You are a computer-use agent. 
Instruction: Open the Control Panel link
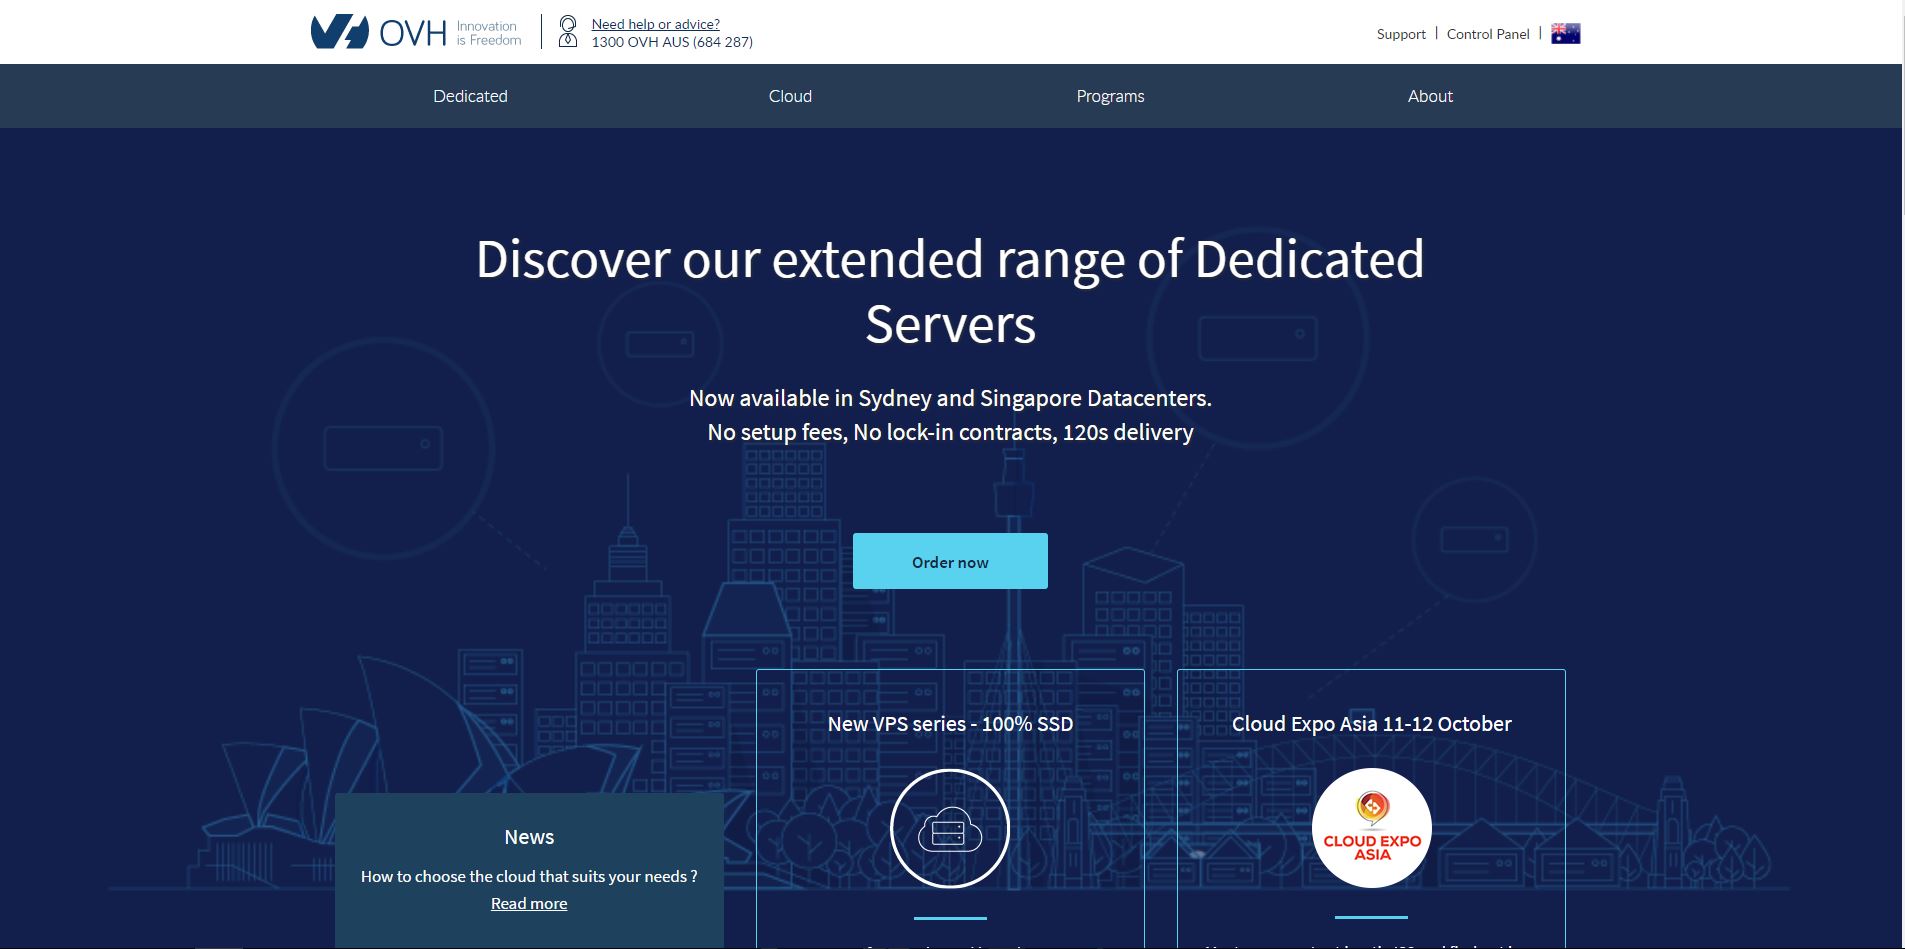[1488, 34]
